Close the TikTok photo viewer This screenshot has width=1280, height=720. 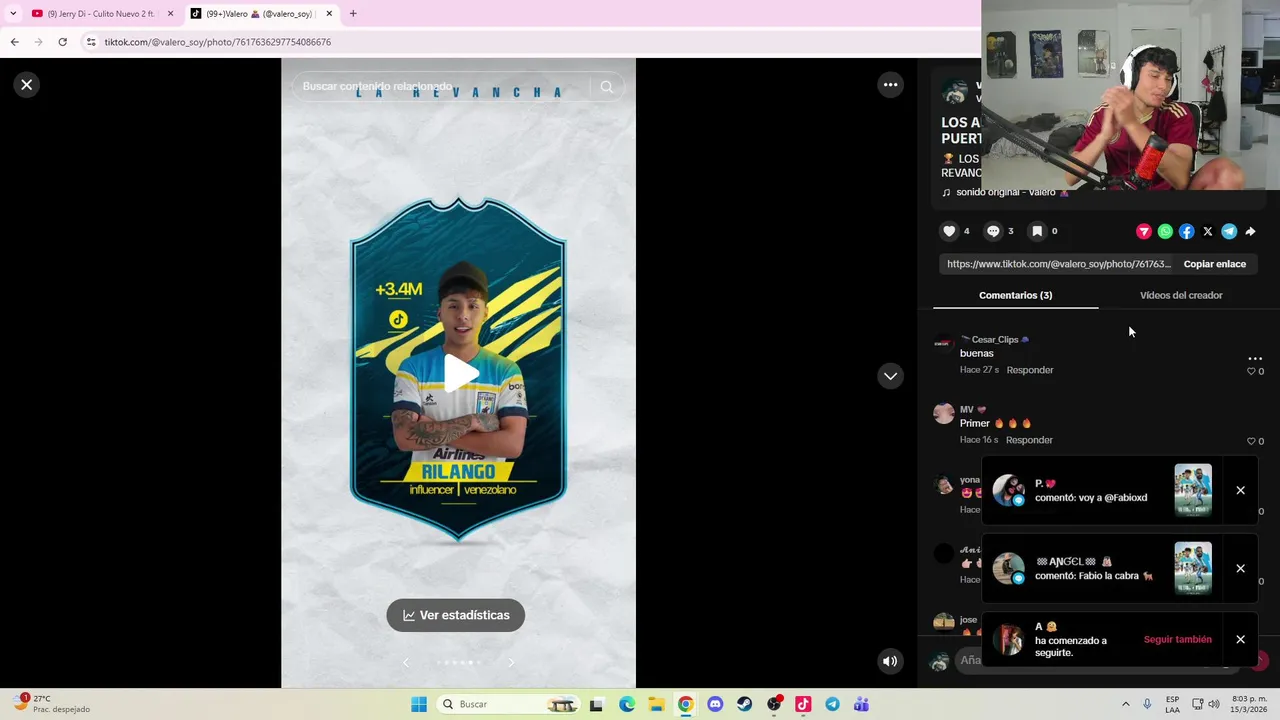[x=27, y=85]
